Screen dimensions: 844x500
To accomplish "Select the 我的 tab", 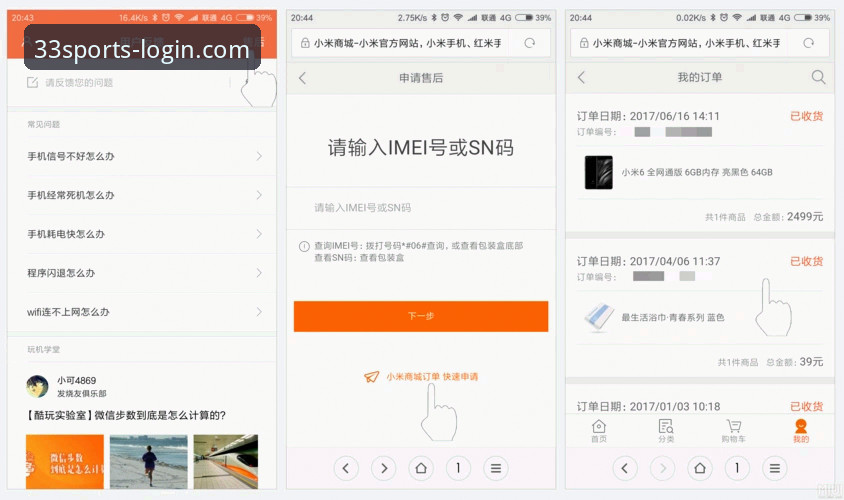I will [x=801, y=431].
